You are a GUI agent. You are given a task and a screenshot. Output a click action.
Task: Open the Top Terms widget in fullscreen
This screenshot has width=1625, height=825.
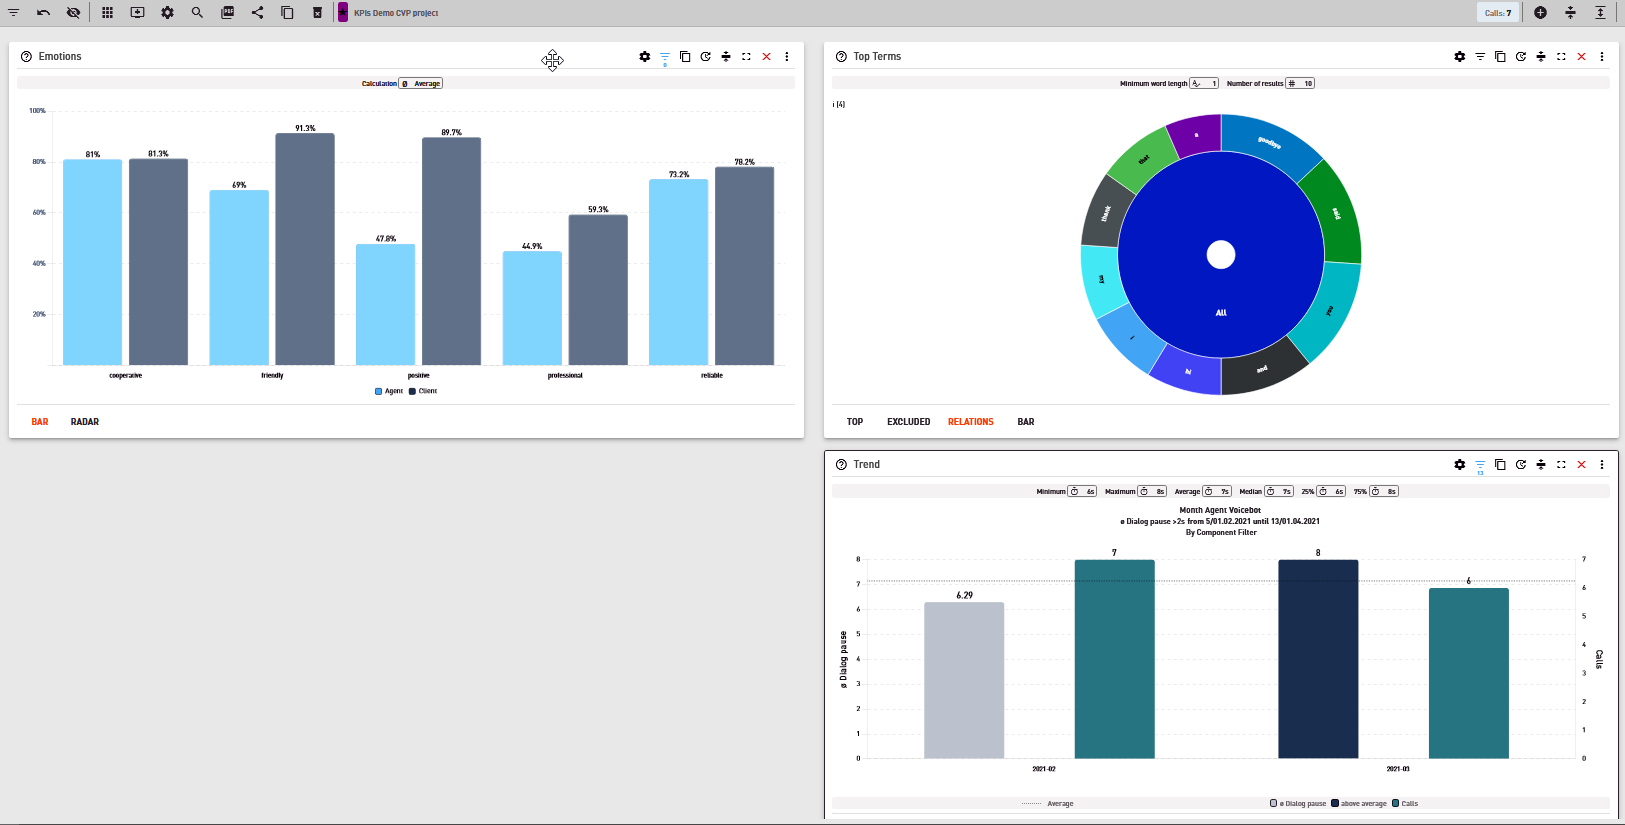pyautogui.click(x=1561, y=57)
